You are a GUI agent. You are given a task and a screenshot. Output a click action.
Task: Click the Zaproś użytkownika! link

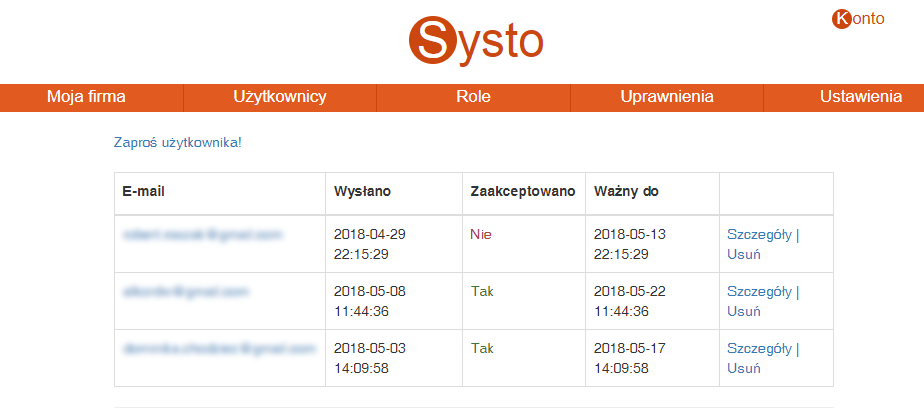tap(178, 143)
